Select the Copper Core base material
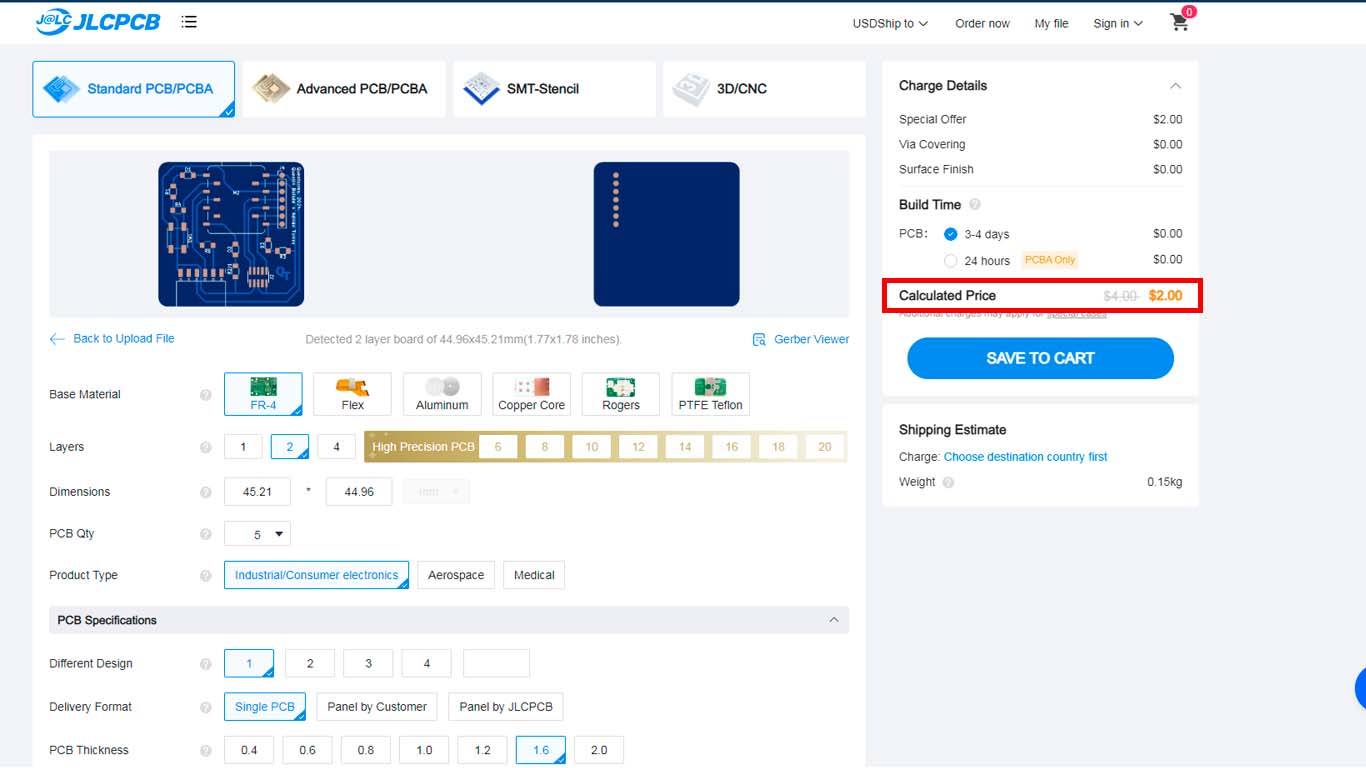Image resolution: width=1366 pixels, height=768 pixels. 531,394
